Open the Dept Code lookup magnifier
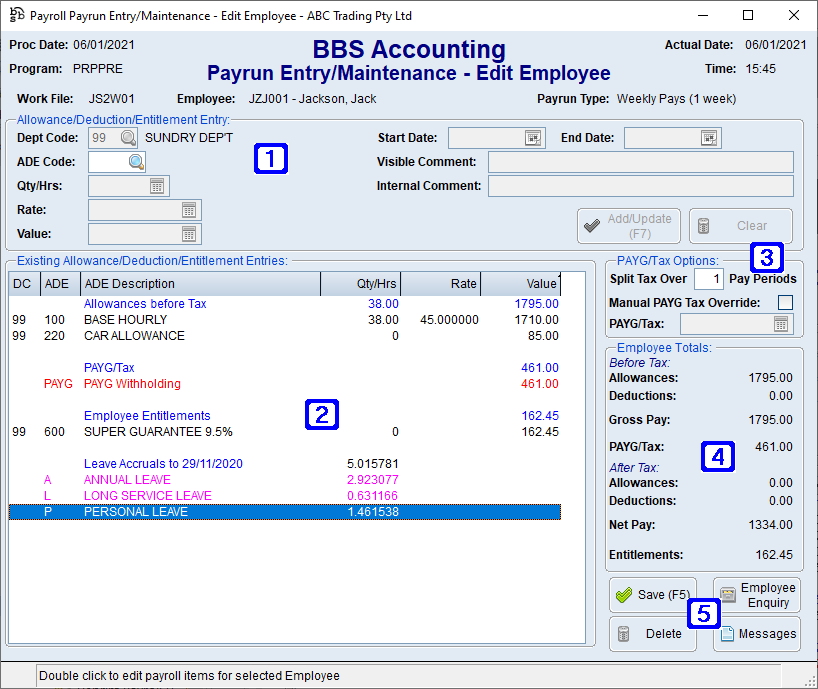The width and height of the screenshot is (818, 689). tap(126, 138)
